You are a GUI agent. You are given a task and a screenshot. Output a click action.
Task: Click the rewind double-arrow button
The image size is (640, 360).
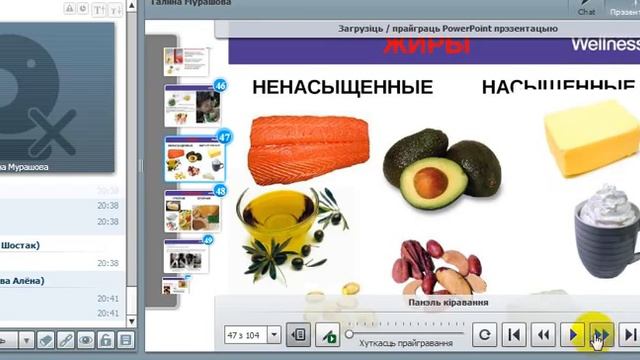point(543,335)
